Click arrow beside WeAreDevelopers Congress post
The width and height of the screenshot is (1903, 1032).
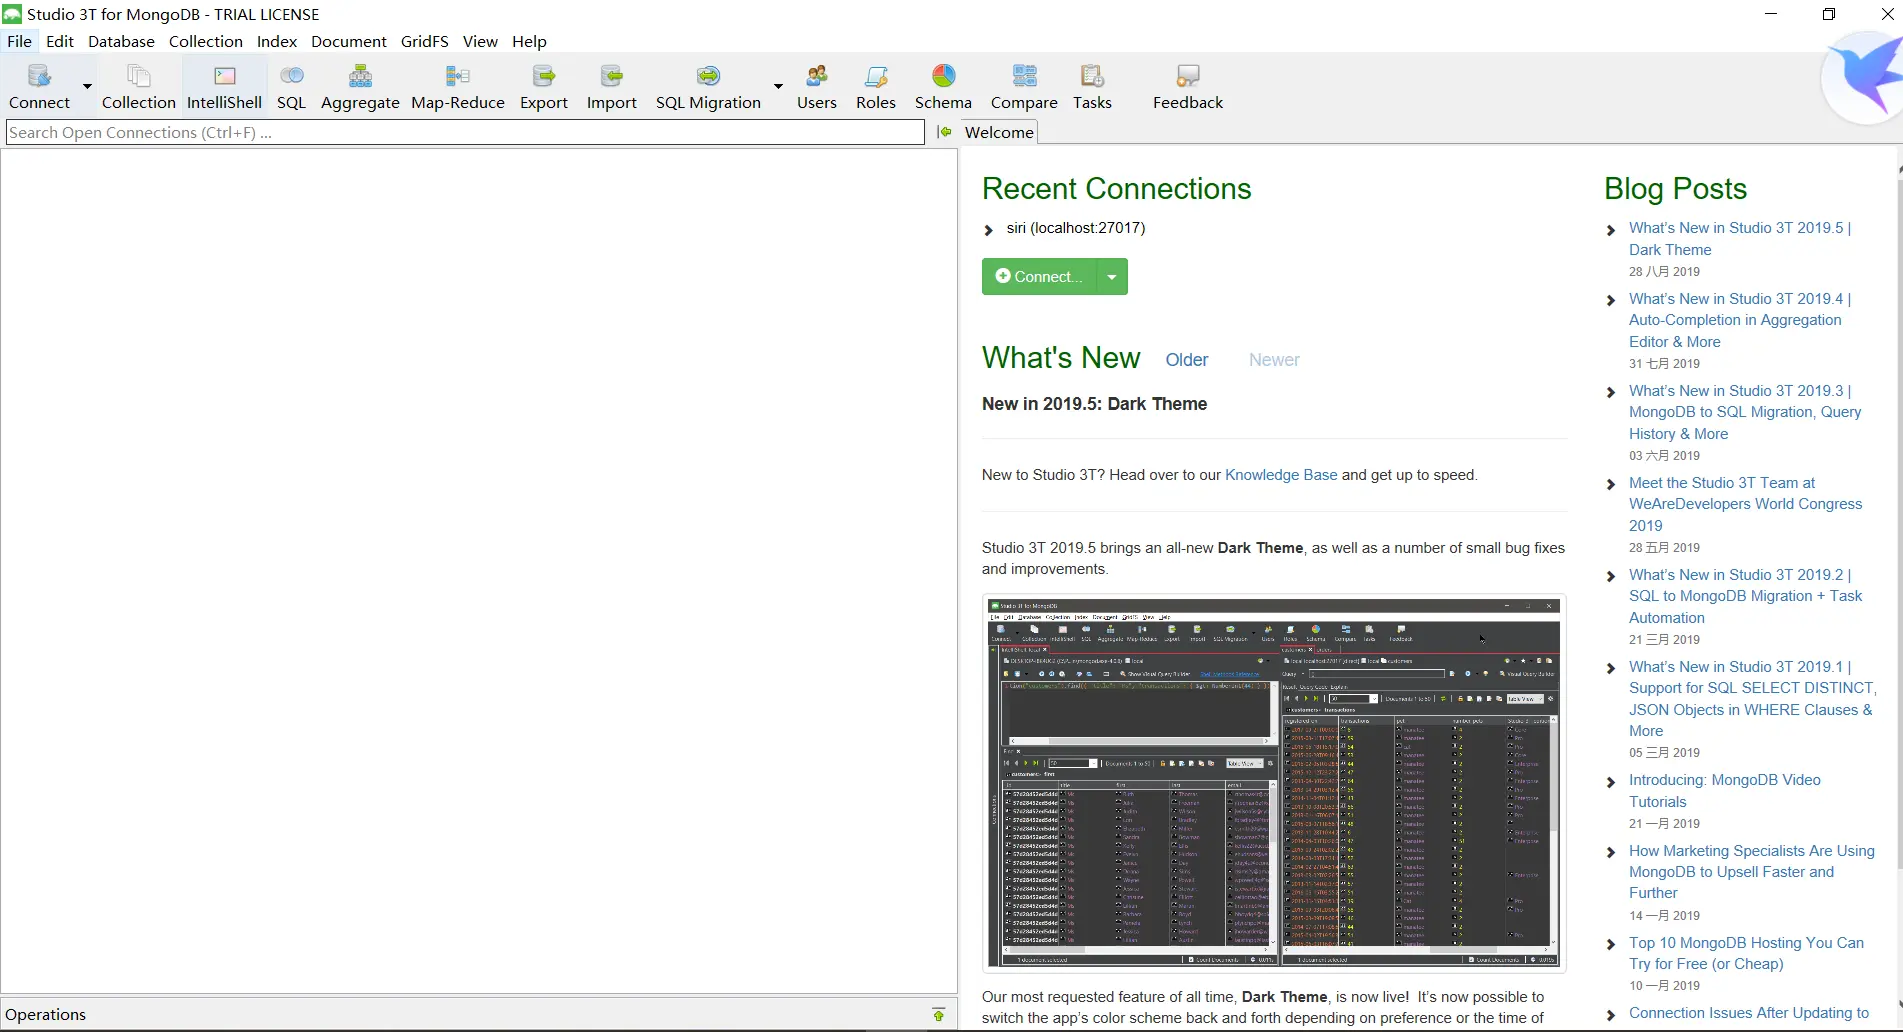click(1610, 485)
